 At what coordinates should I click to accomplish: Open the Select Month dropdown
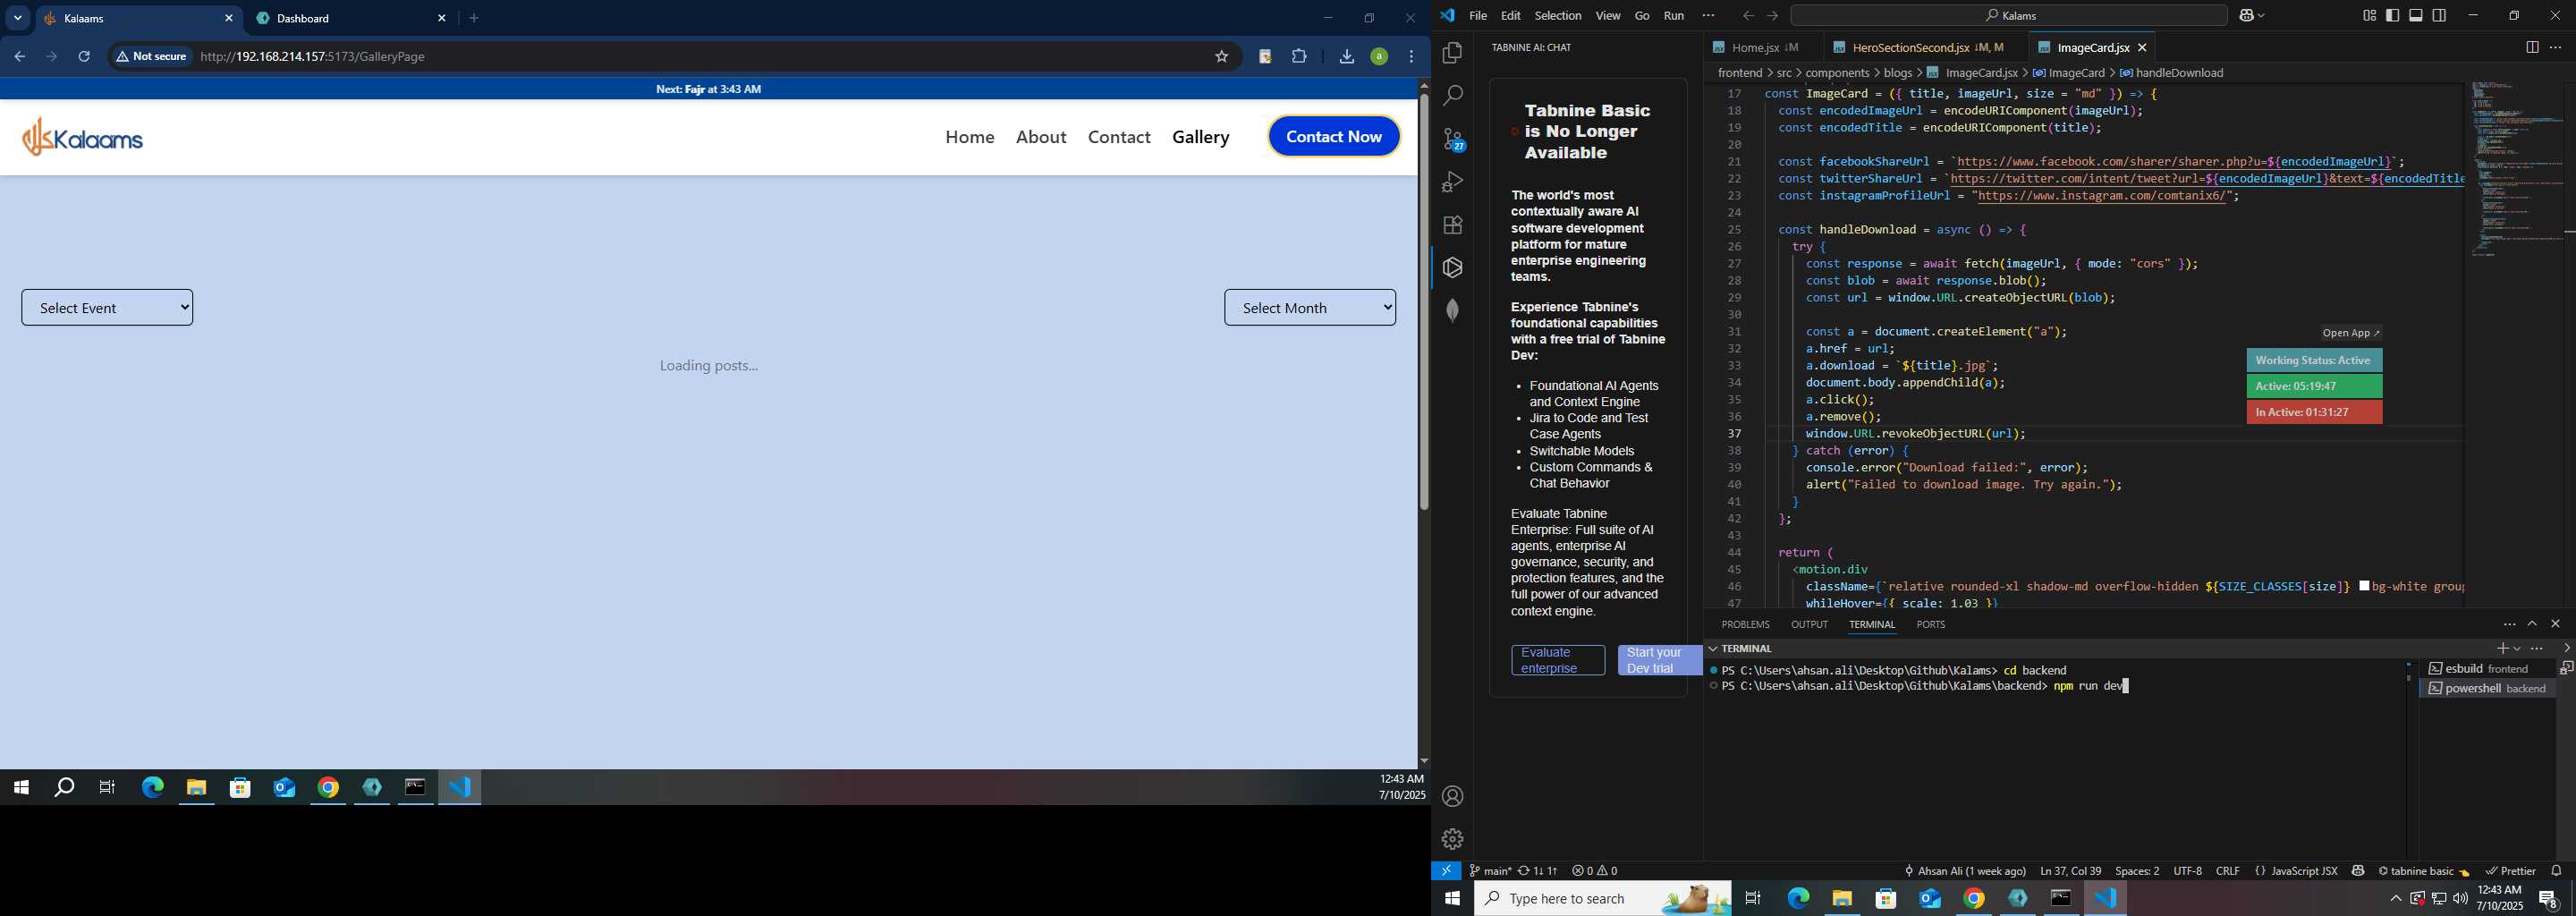pyautogui.click(x=1310, y=308)
